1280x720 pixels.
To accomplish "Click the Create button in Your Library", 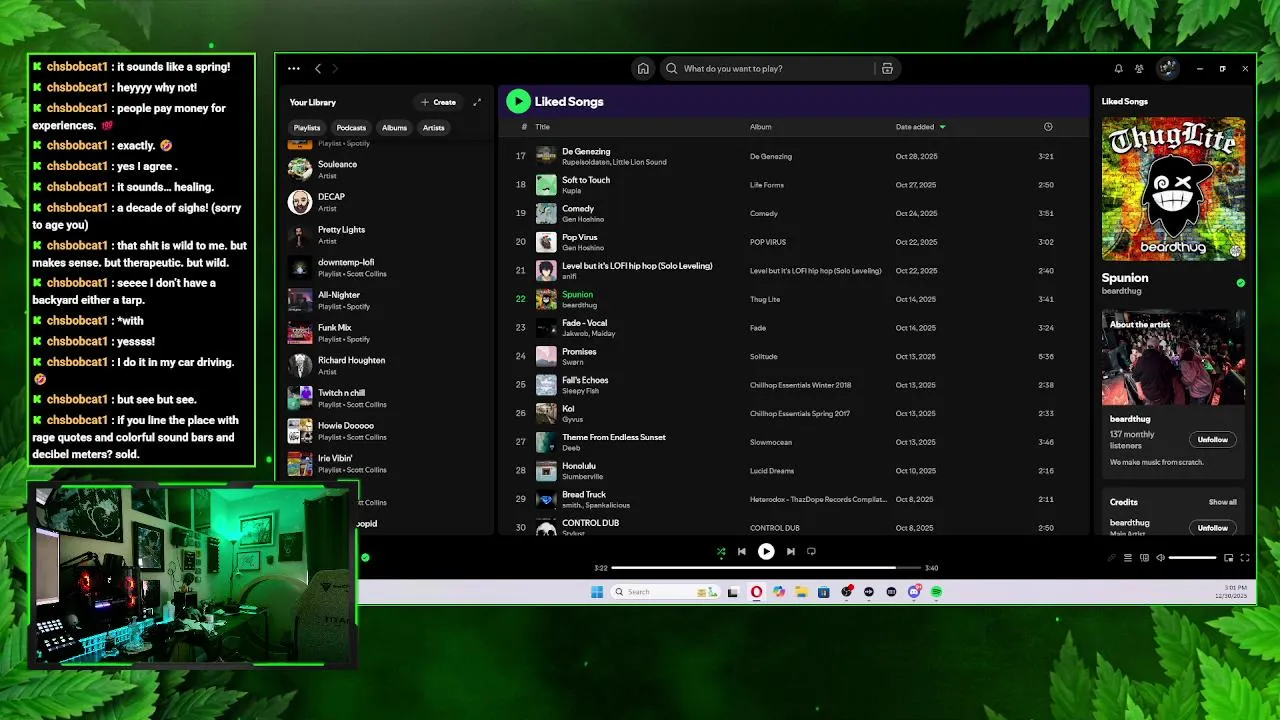I will coord(439,102).
